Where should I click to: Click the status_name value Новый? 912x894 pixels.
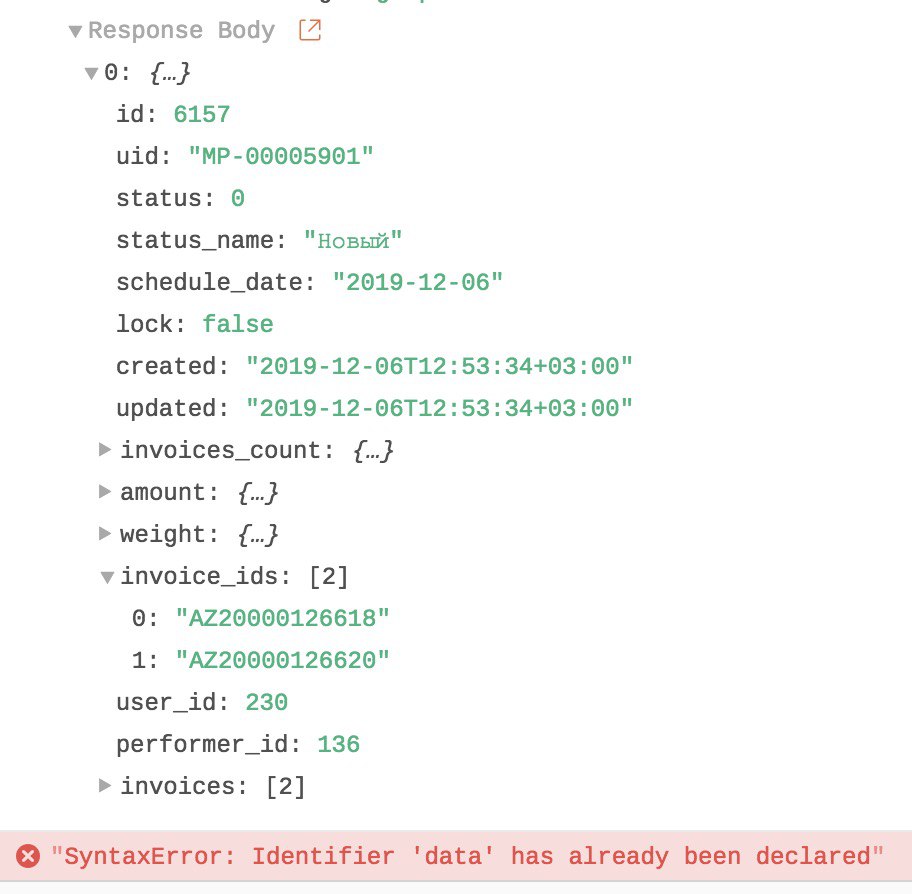[353, 241]
